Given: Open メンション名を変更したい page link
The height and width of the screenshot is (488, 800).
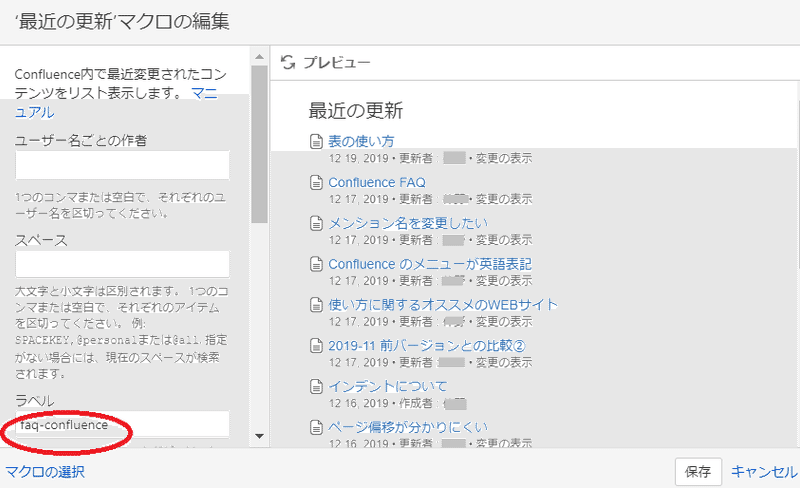Looking at the screenshot, I should tap(408, 223).
